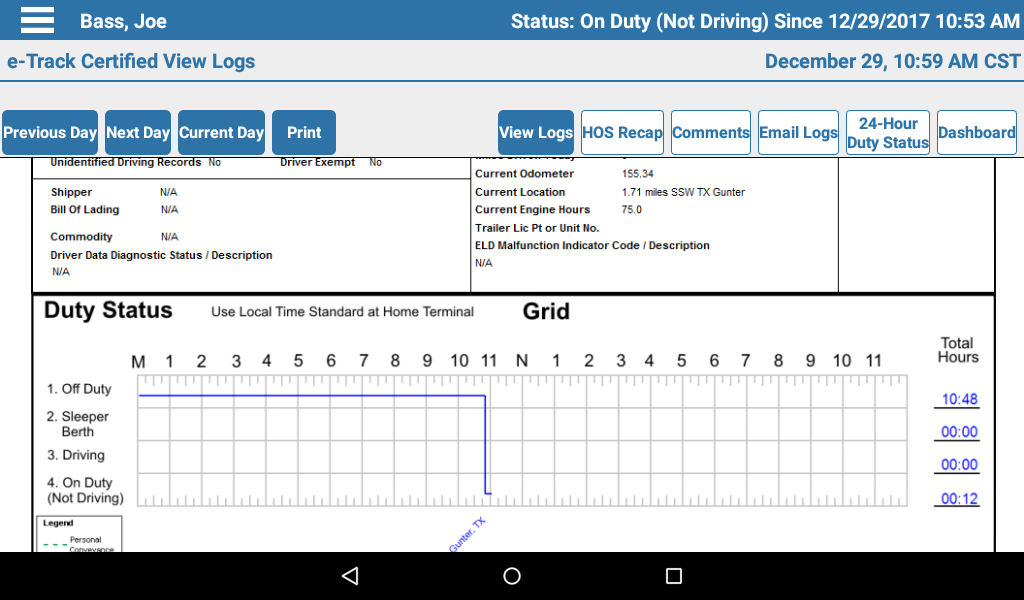This screenshot has width=1024, height=600.
Task: Click Use Local Time Standard at Home Terminal
Action: coord(342,312)
